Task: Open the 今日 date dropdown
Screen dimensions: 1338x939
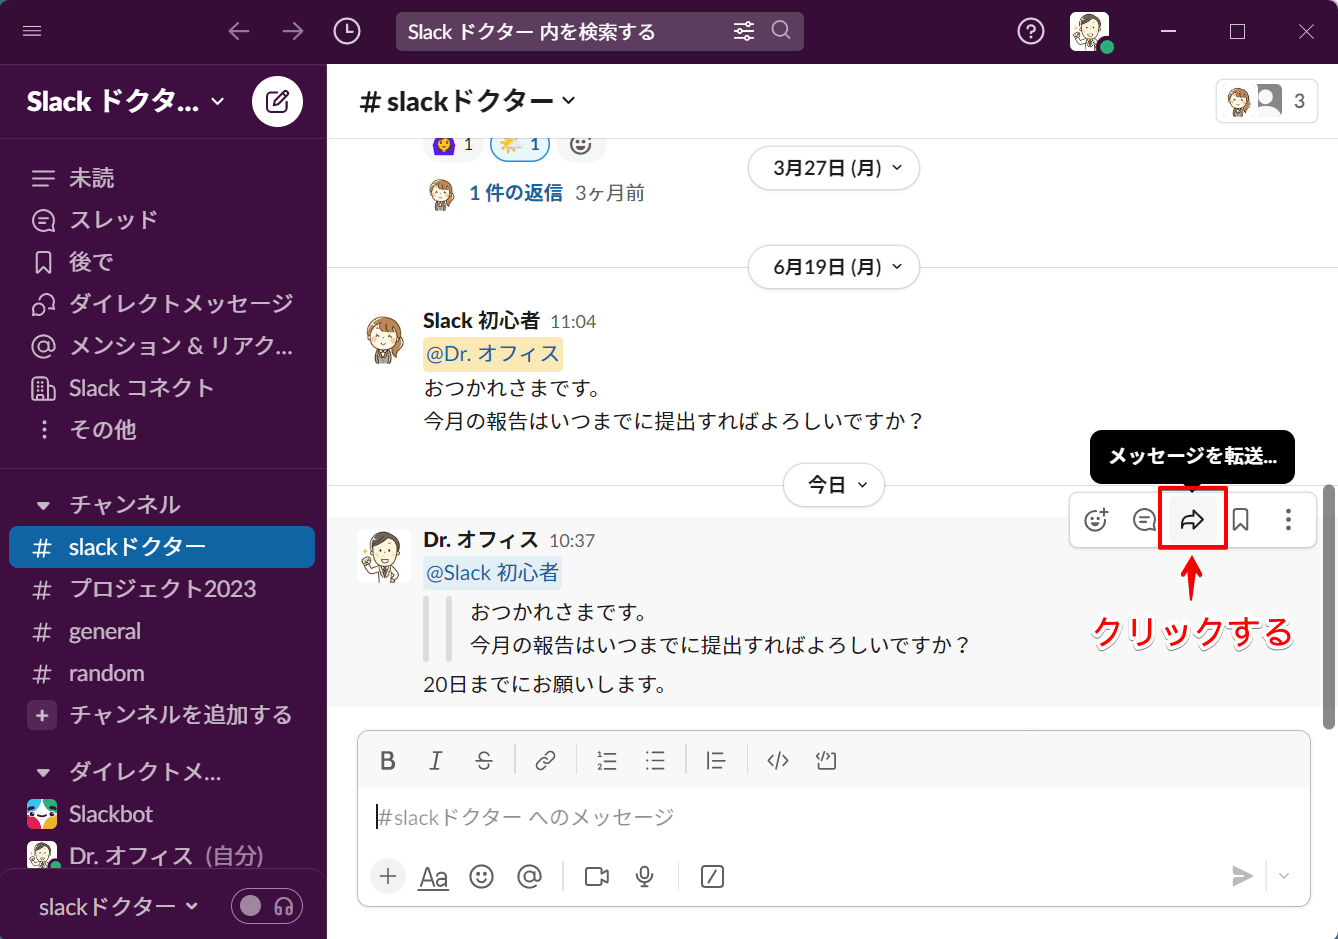Action: click(834, 485)
